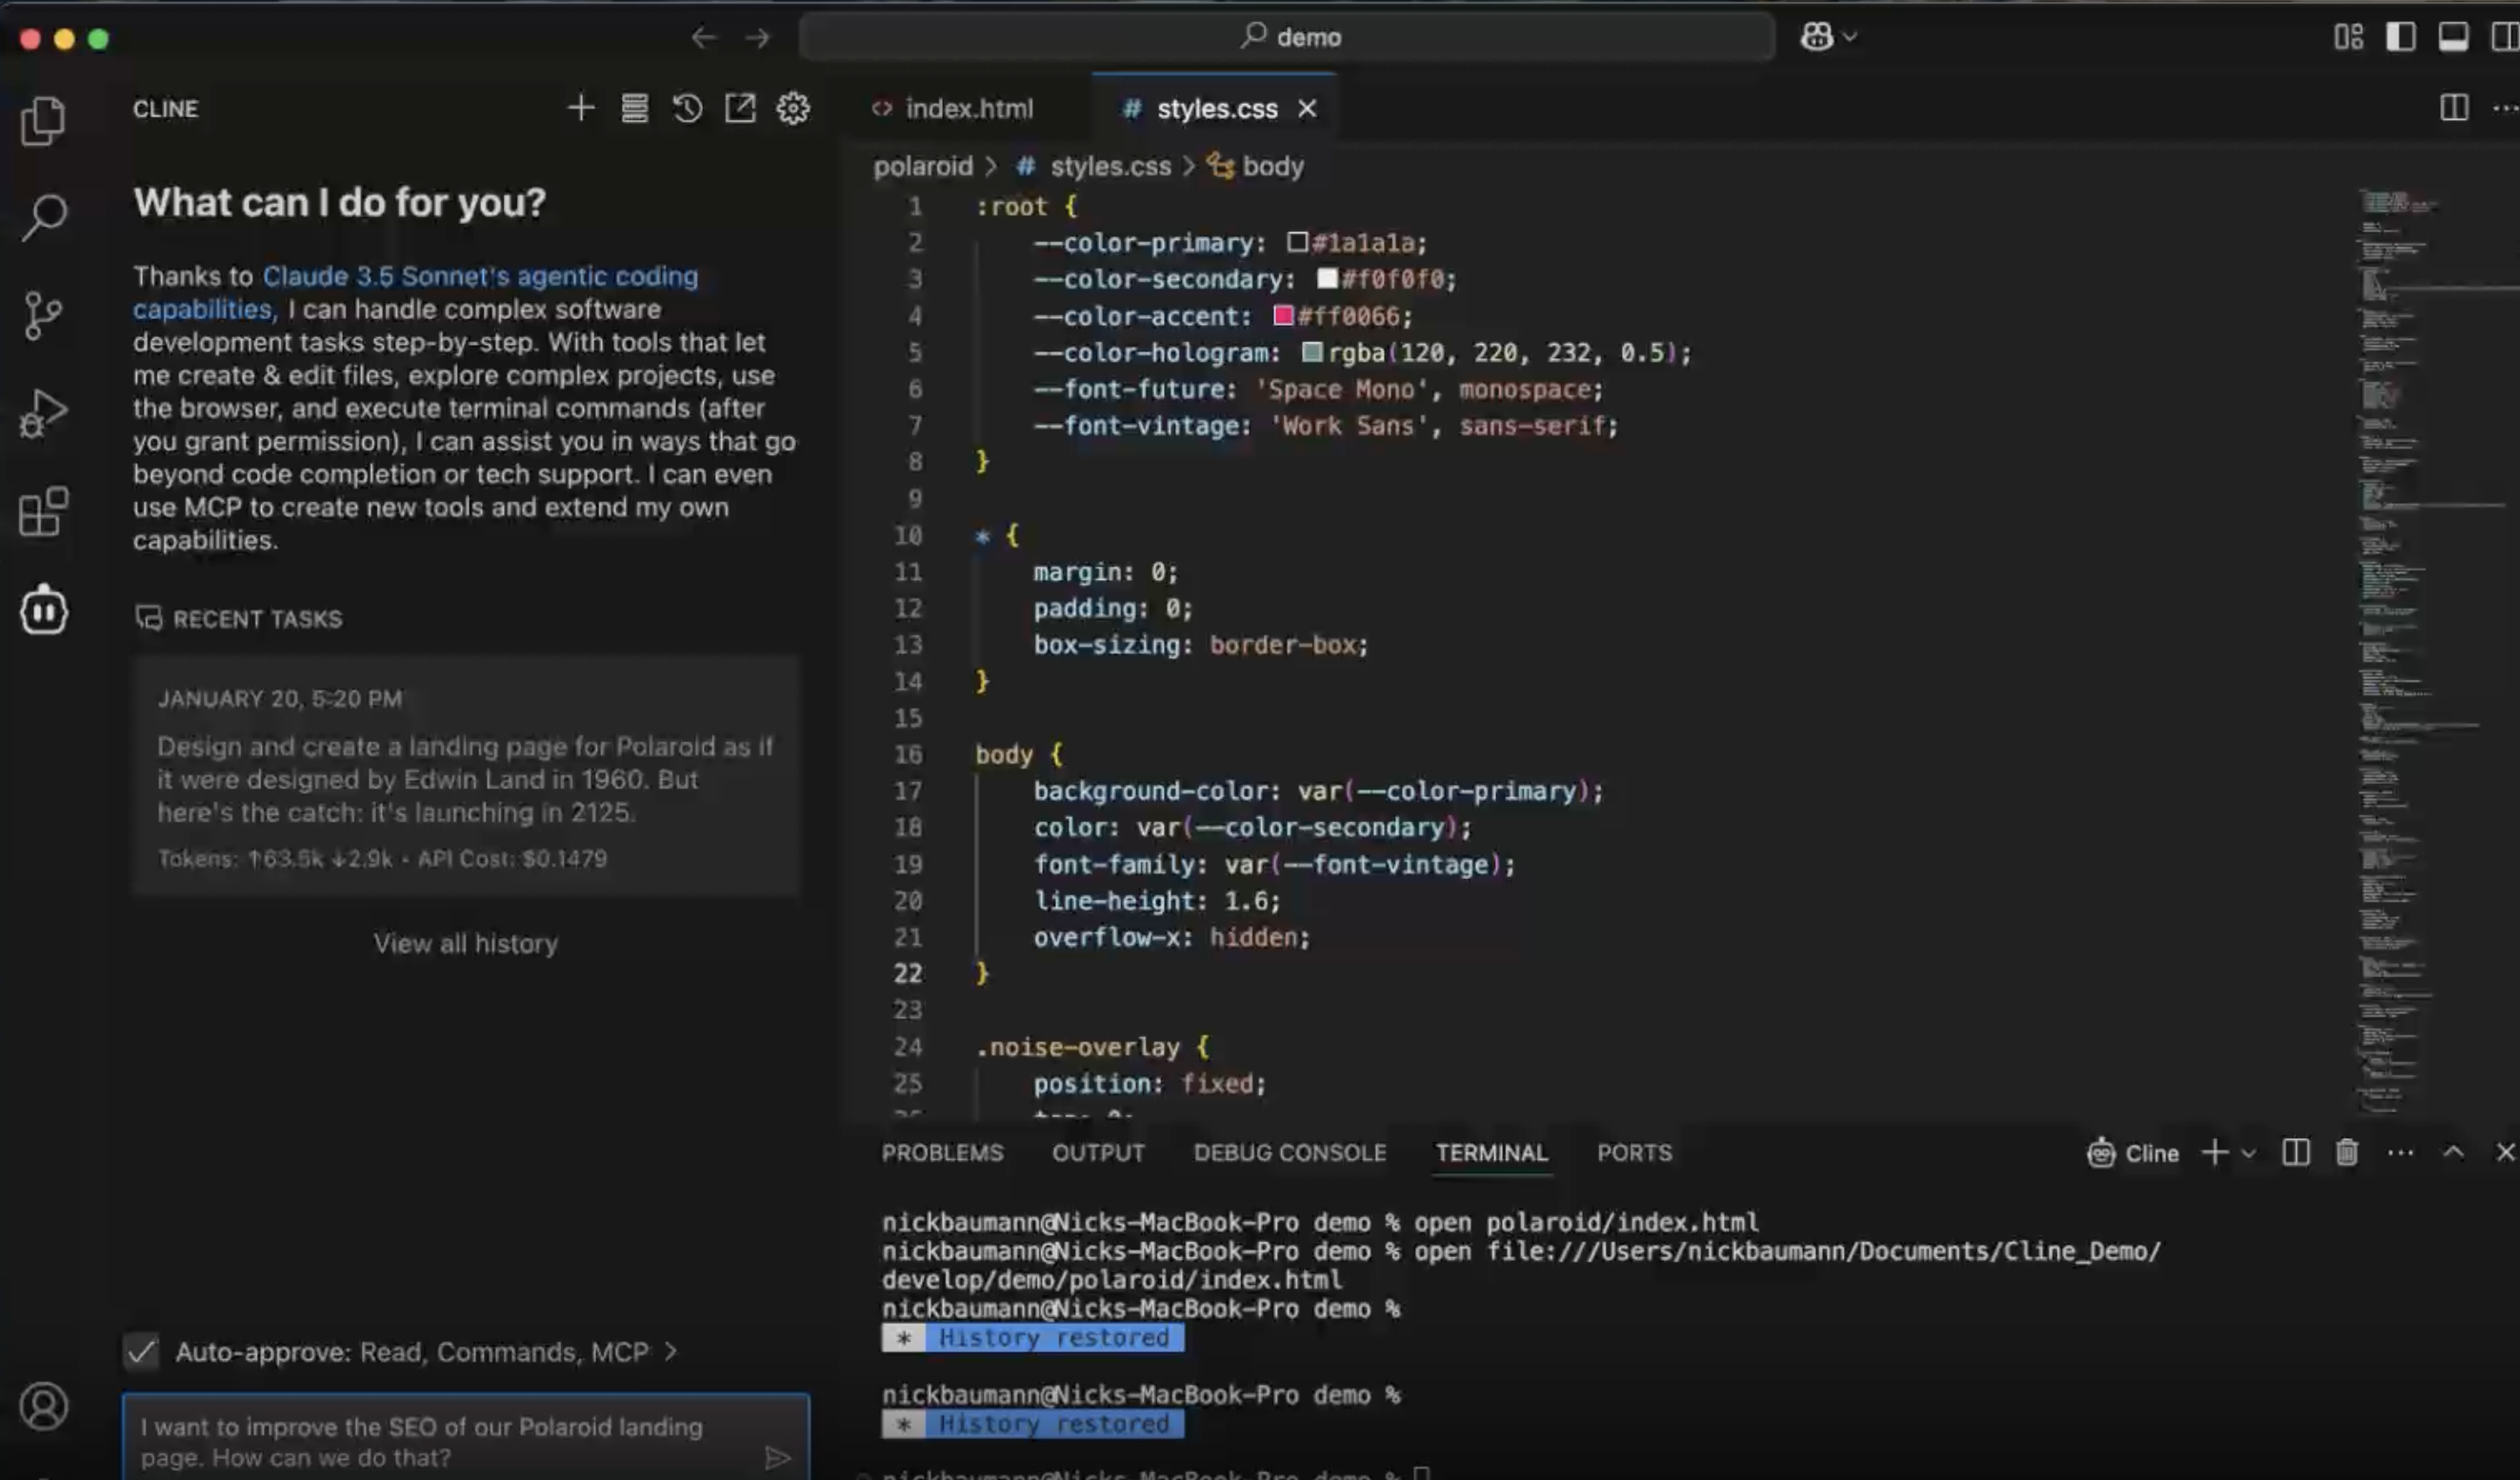The width and height of the screenshot is (2520, 1480).
Task: Open the DEBUG CONSOLE tab
Action: click(x=1290, y=1152)
